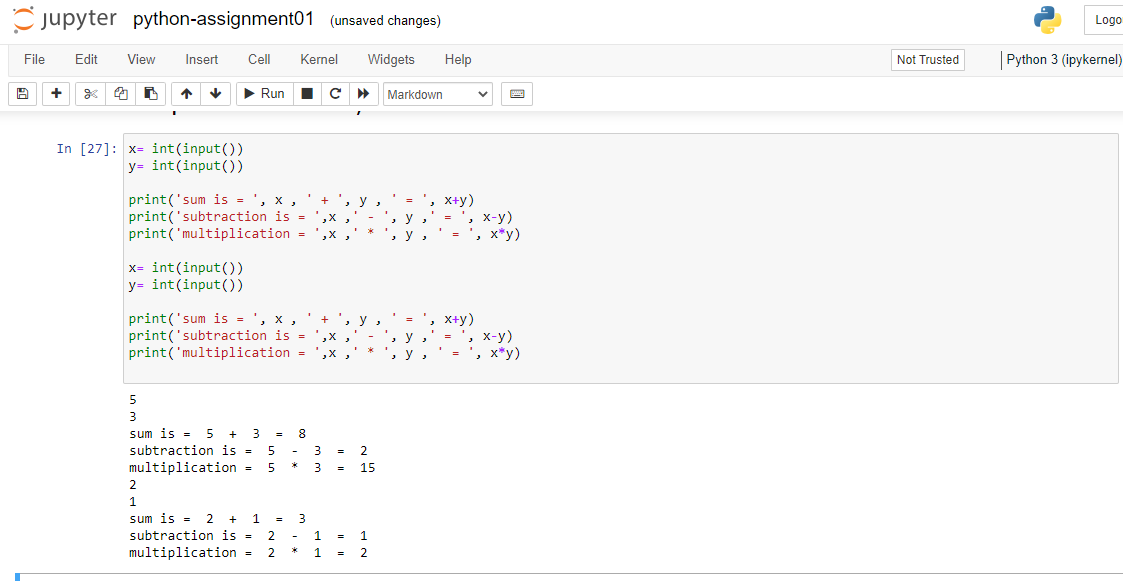Click the Python 3 (ipykernel) indicator
Image resolution: width=1123 pixels, height=581 pixels.
pyautogui.click(x=1063, y=59)
